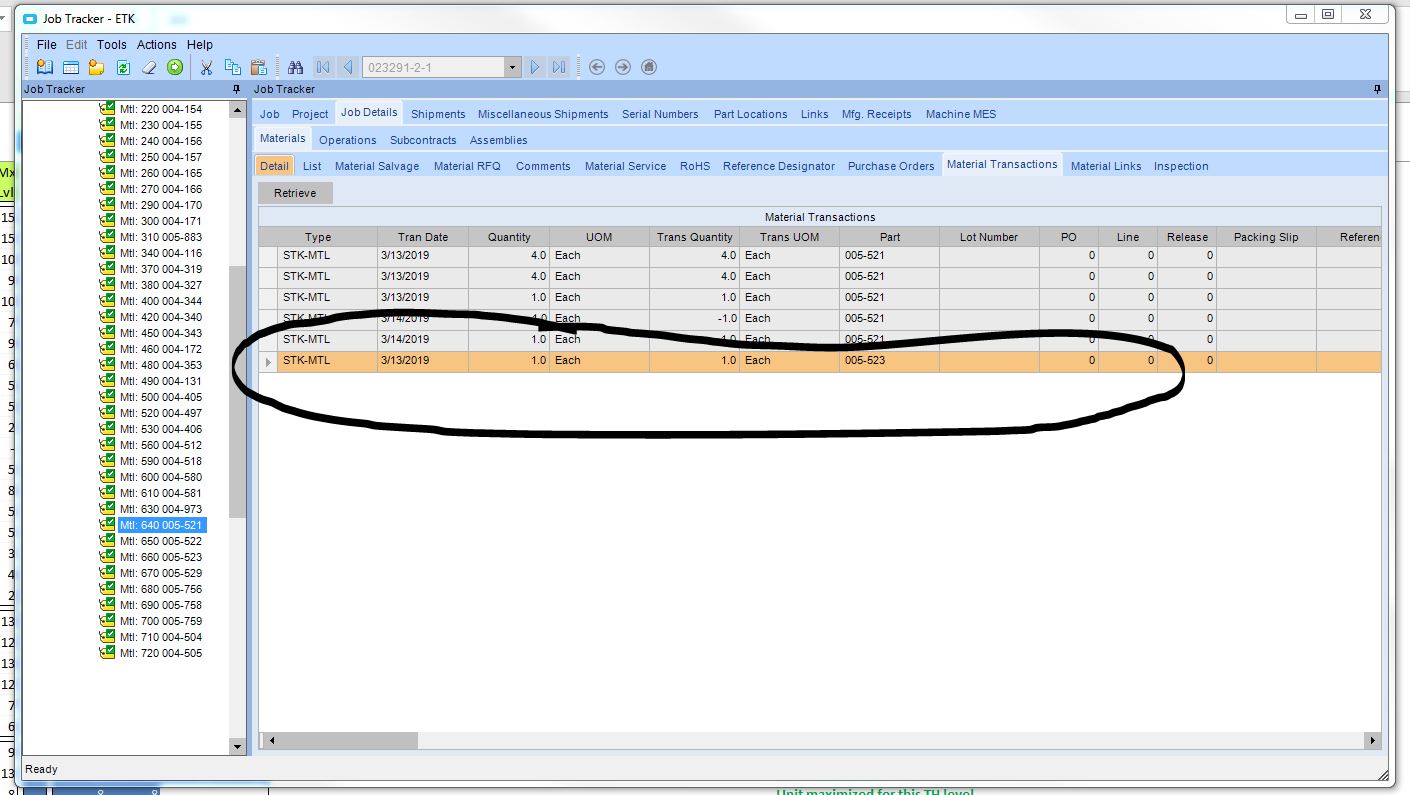Open the Miscellaneous Shipments tab
1410x795 pixels.
[x=543, y=114]
